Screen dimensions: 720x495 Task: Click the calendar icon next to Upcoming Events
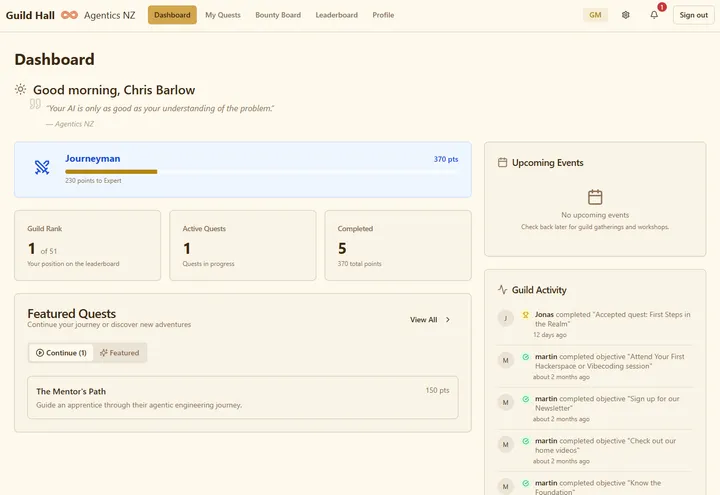tap(502, 163)
